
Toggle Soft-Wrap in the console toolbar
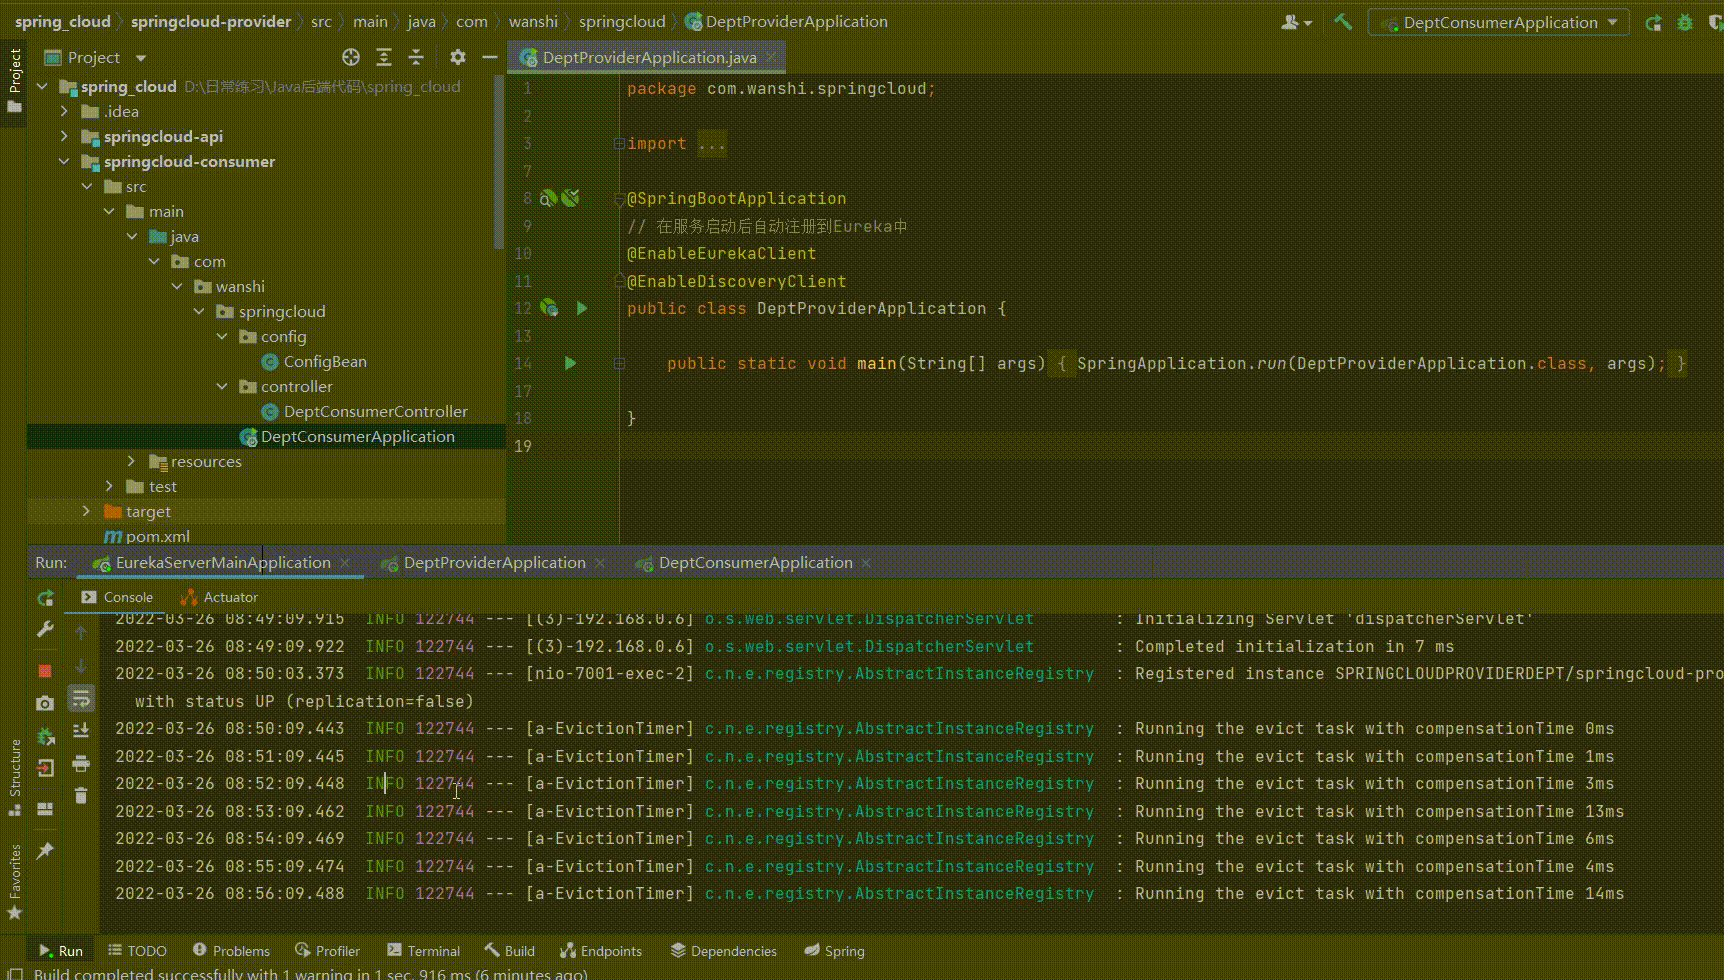(81, 698)
